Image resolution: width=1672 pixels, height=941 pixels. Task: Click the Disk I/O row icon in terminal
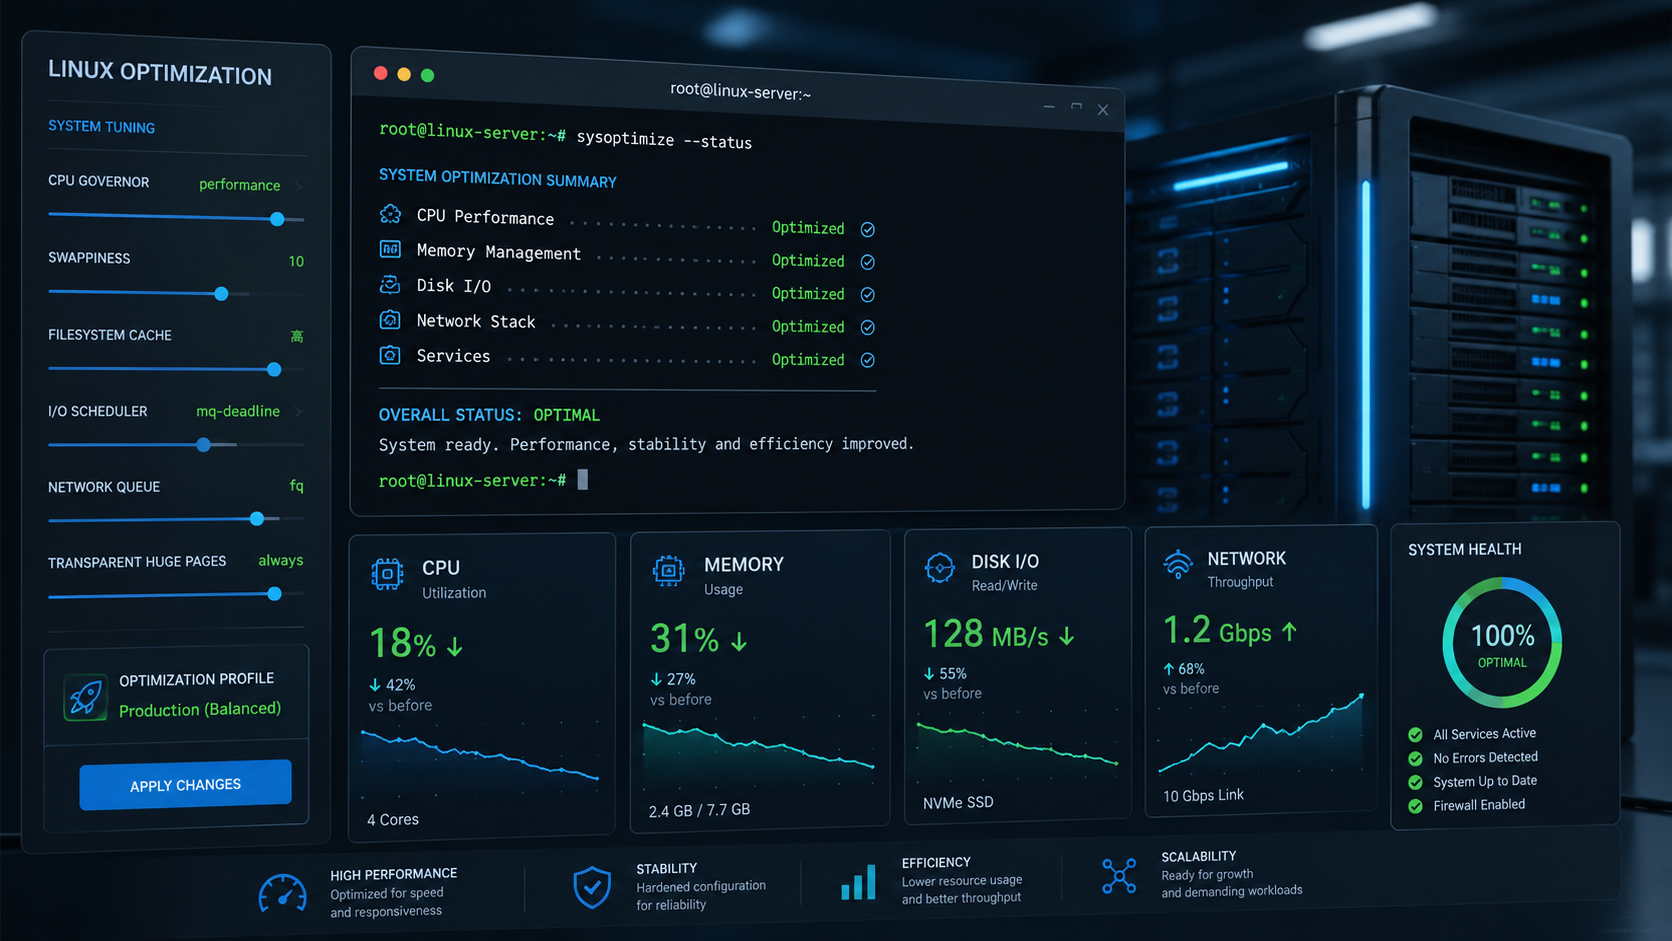[390, 285]
